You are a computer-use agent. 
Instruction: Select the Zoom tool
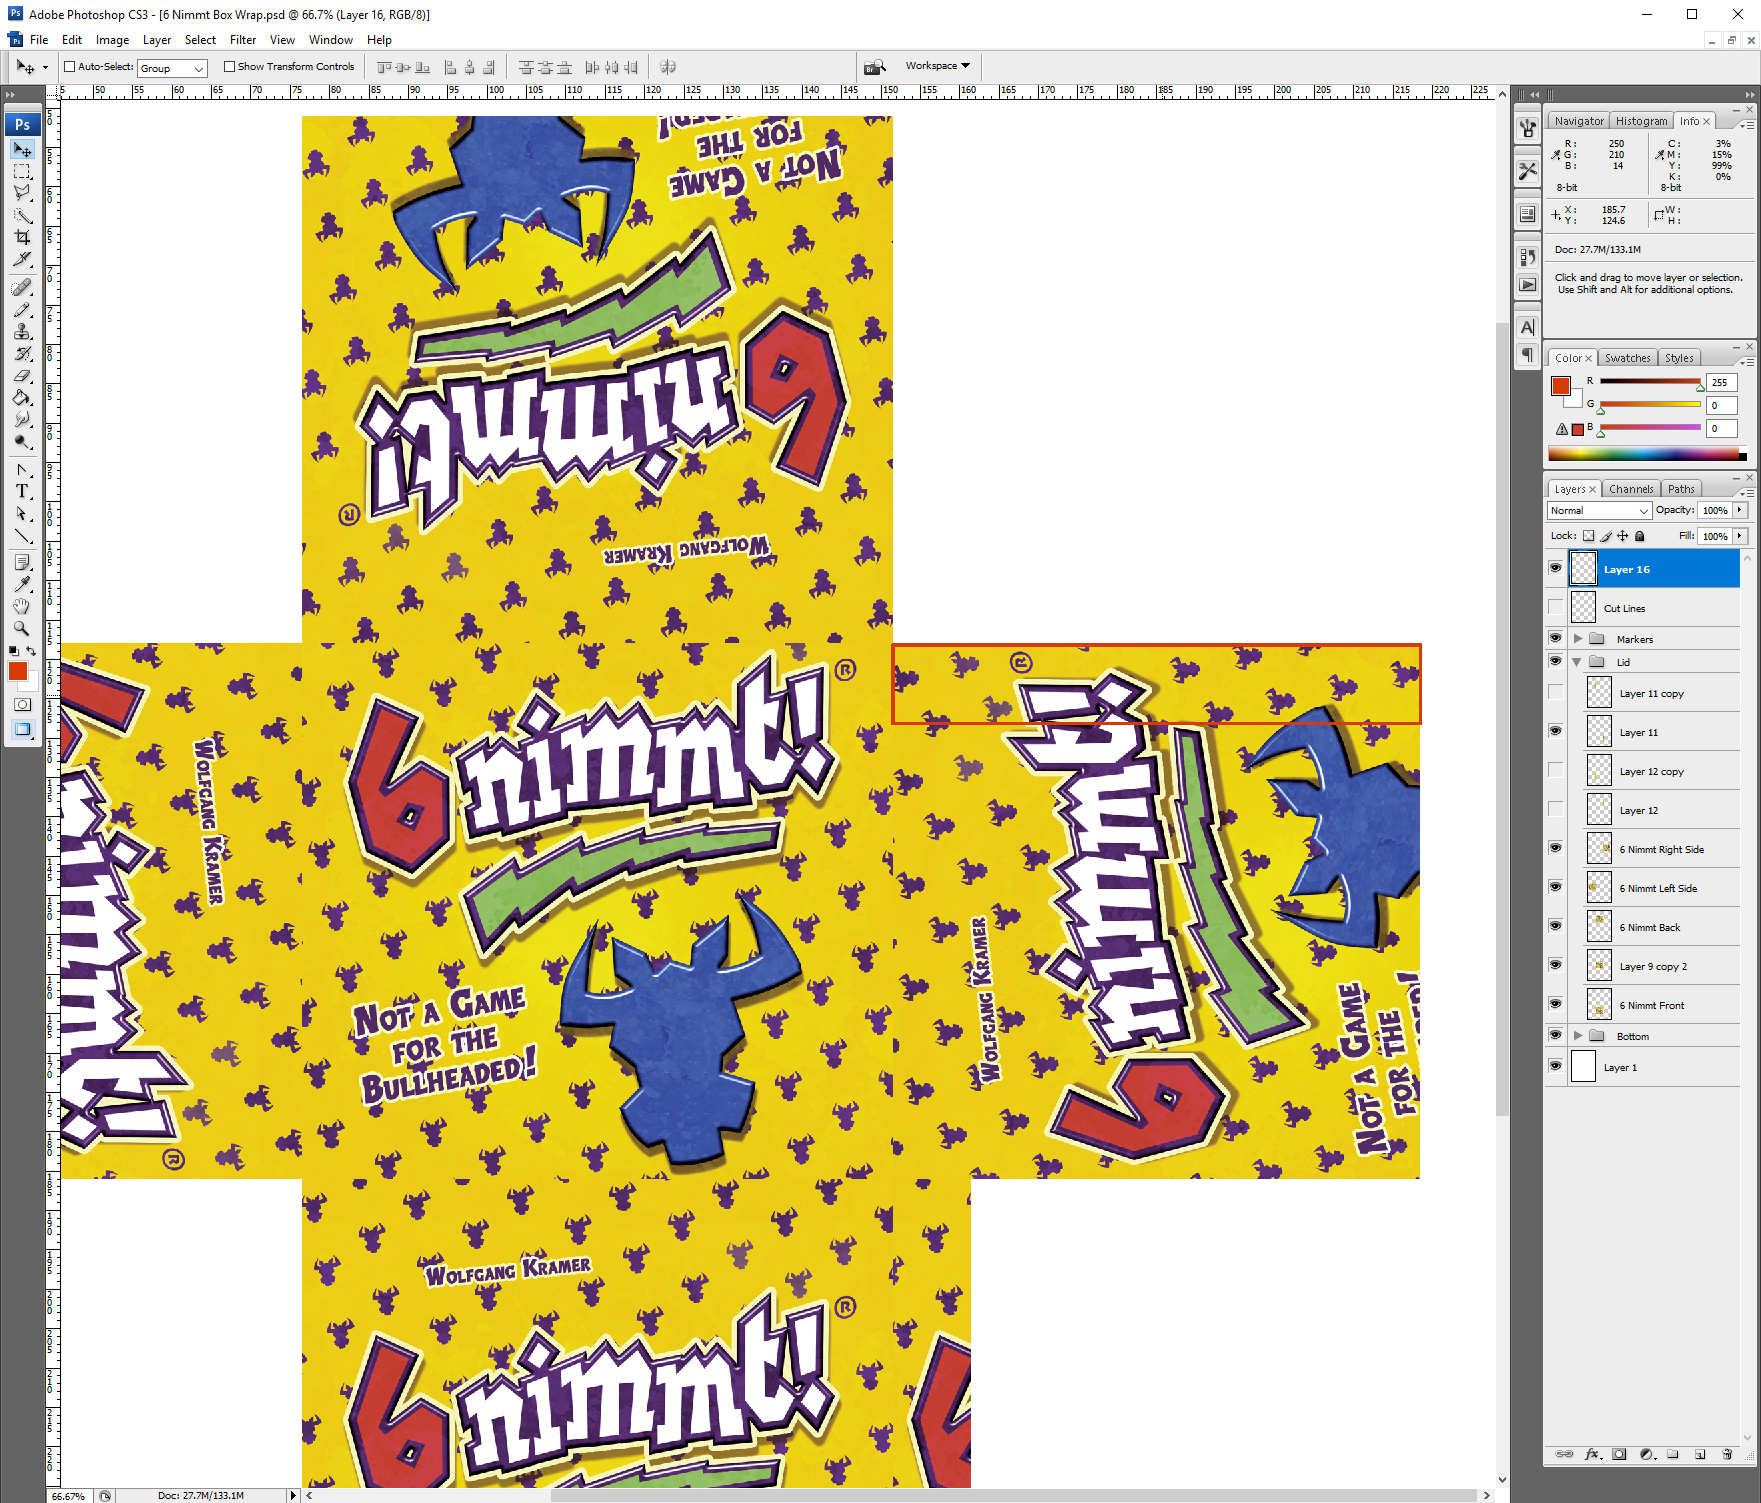pyautogui.click(x=21, y=629)
